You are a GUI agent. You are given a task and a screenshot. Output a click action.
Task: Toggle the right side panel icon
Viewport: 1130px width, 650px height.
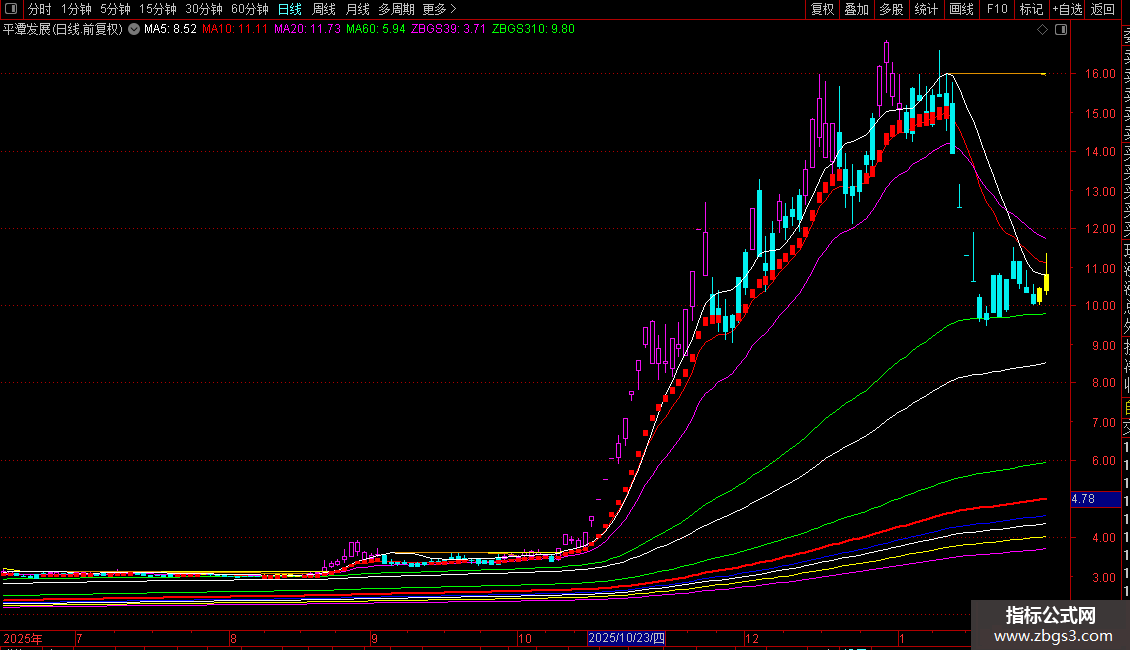pyautogui.click(x=1061, y=30)
